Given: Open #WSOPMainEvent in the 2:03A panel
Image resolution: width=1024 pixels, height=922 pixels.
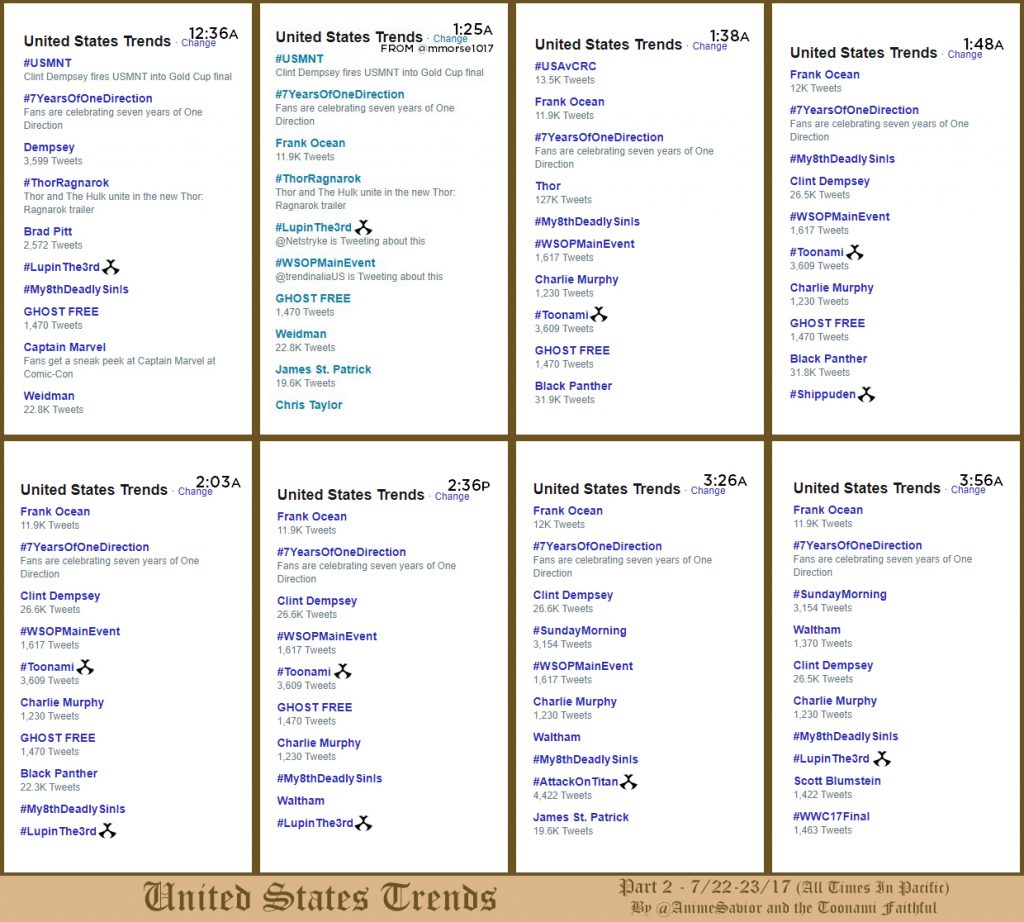Looking at the screenshot, I should click(71, 631).
